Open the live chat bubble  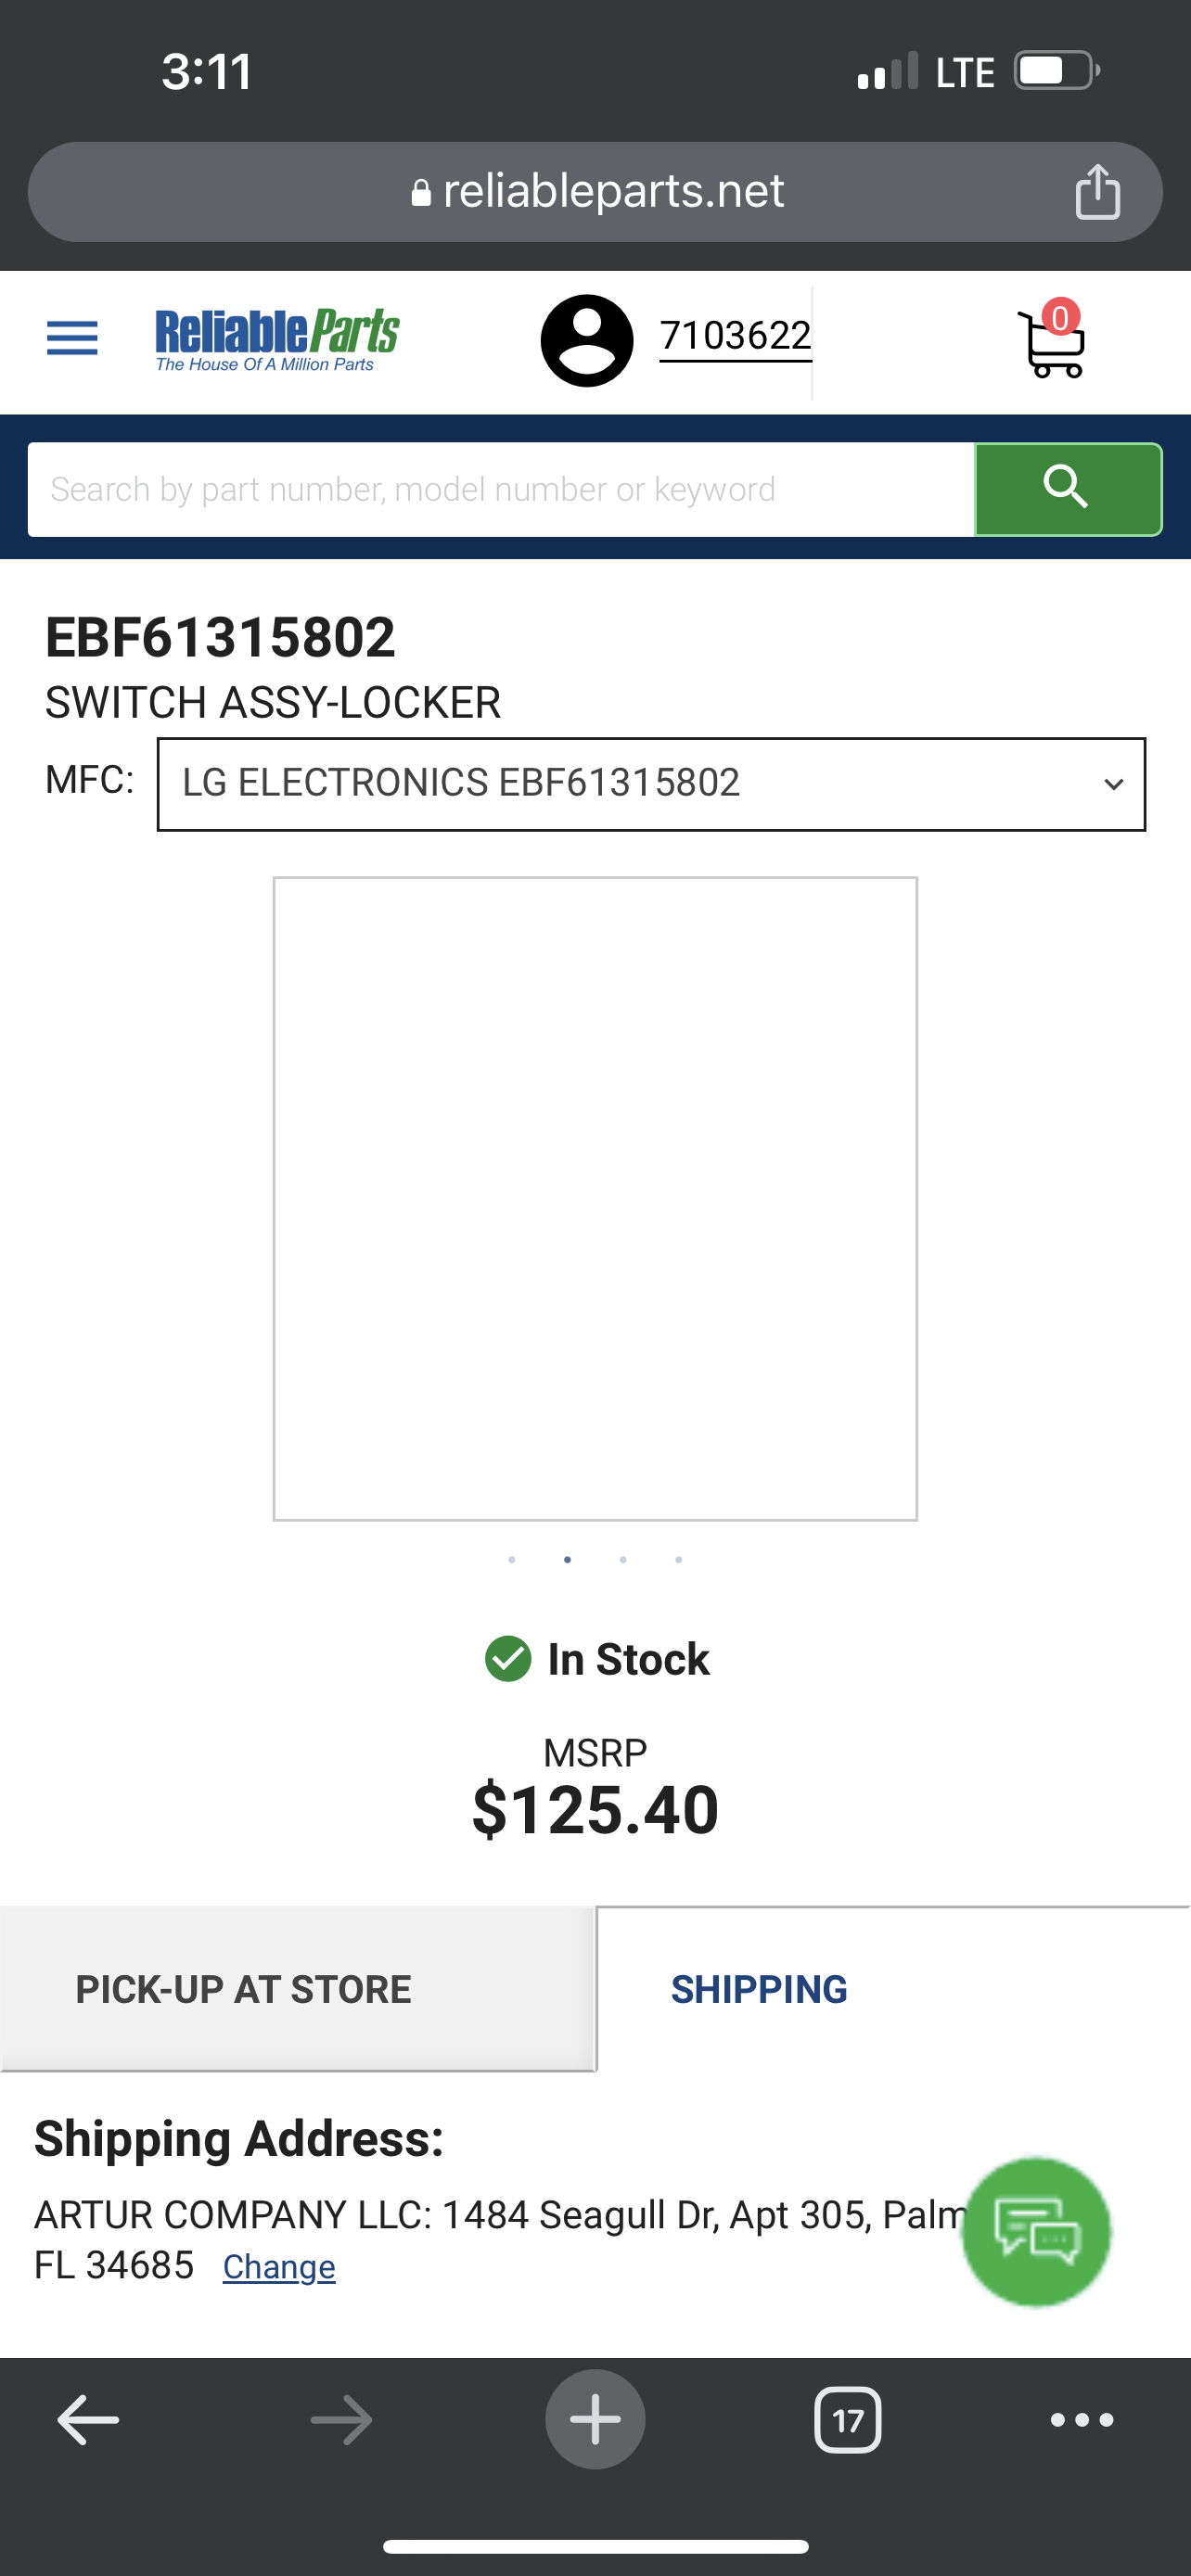click(x=1036, y=2232)
